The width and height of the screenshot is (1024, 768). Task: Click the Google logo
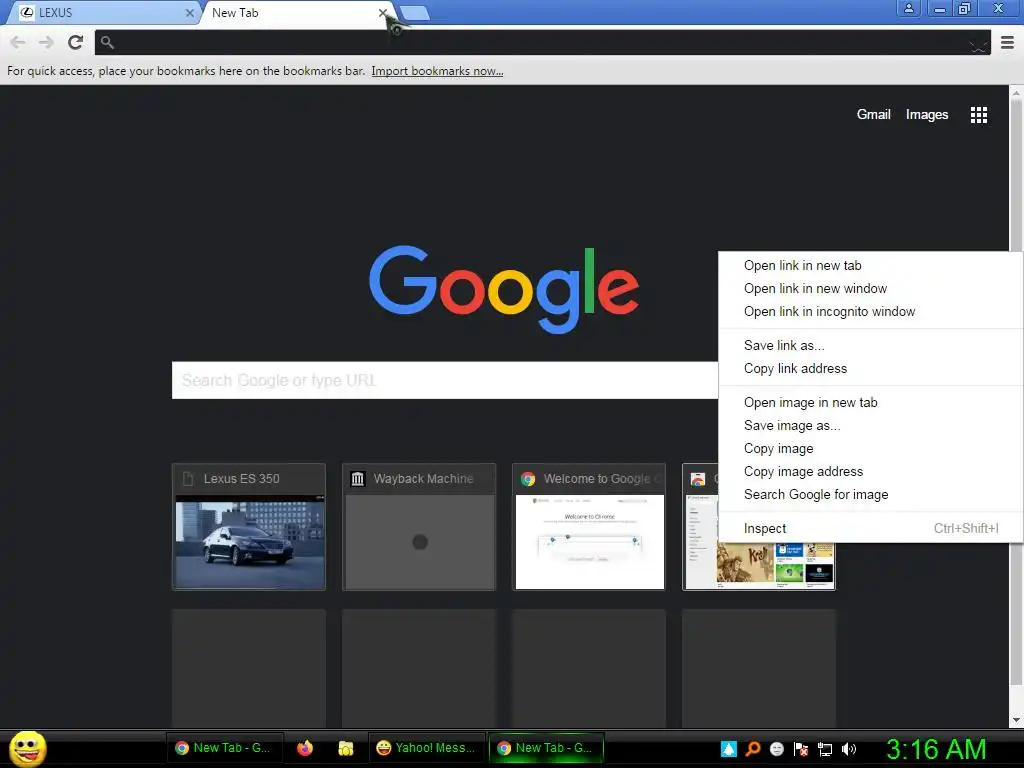504,289
